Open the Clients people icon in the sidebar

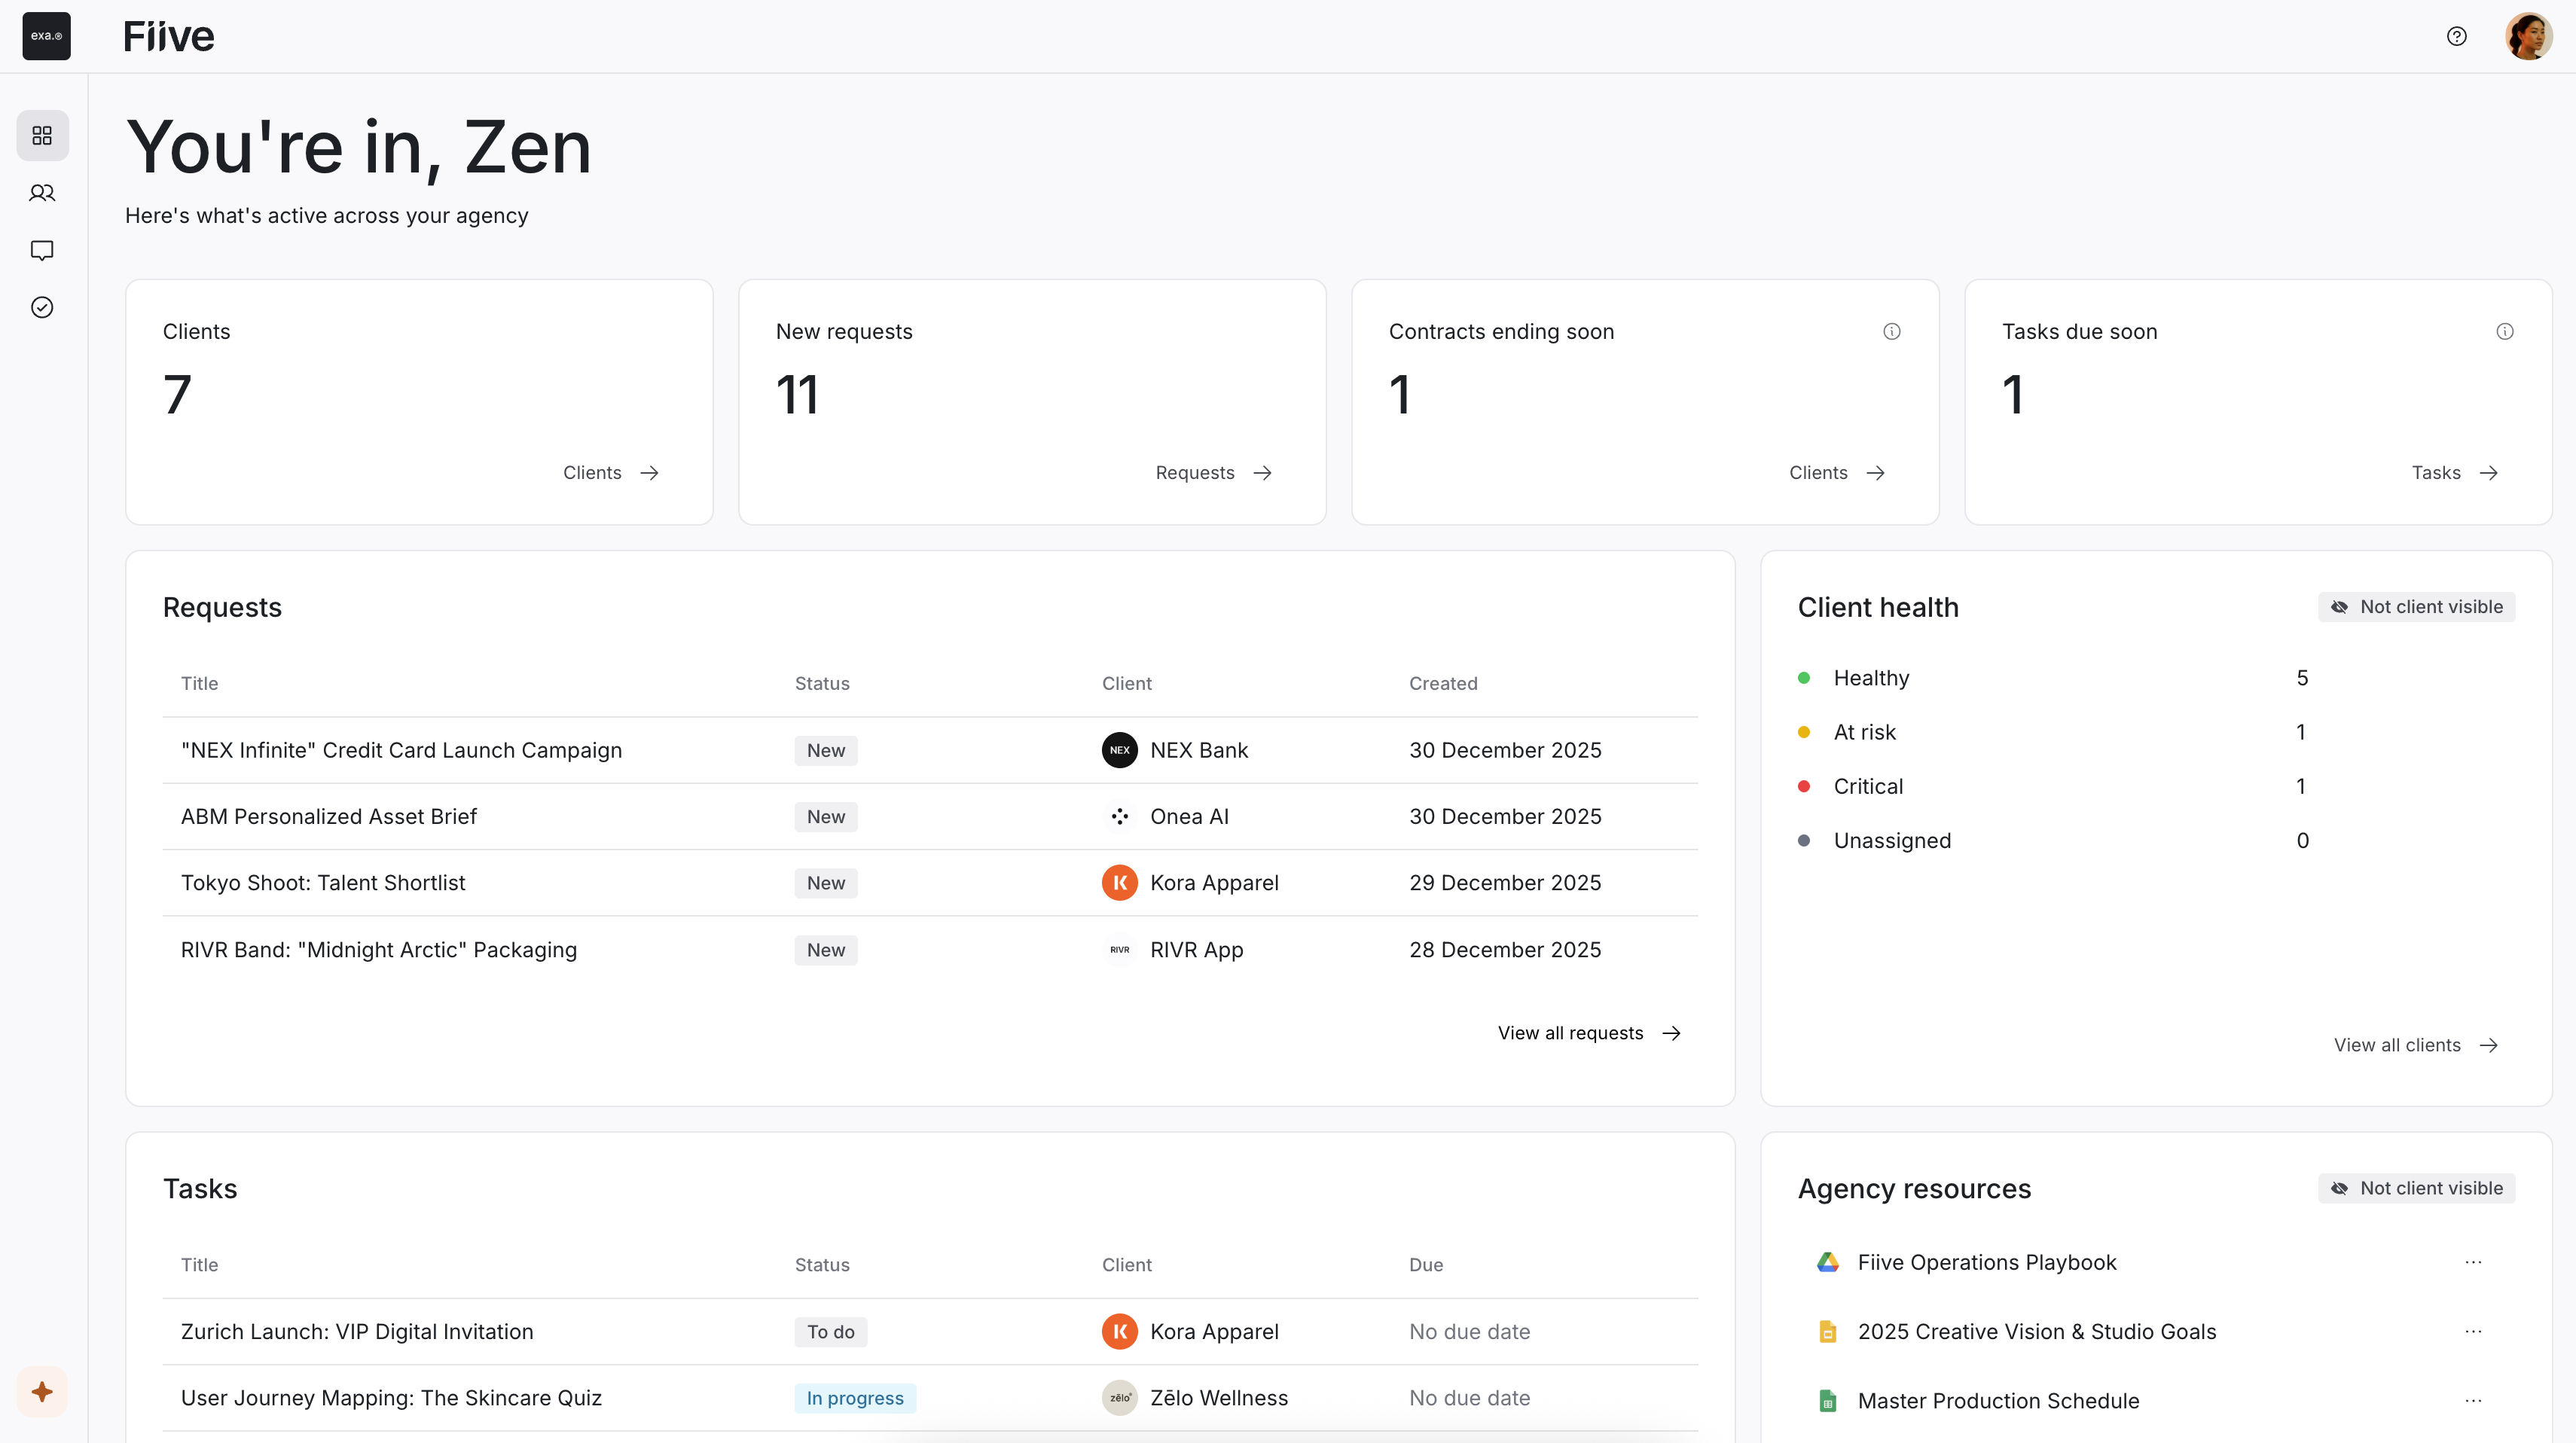click(42, 192)
